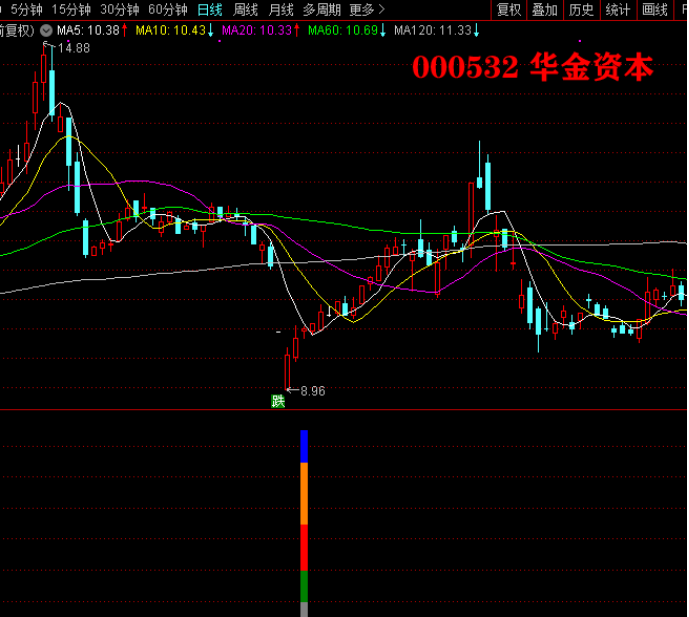The image size is (689, 617).
Task: Switch to 15分钟 period tab
Action: pos(71,9)
